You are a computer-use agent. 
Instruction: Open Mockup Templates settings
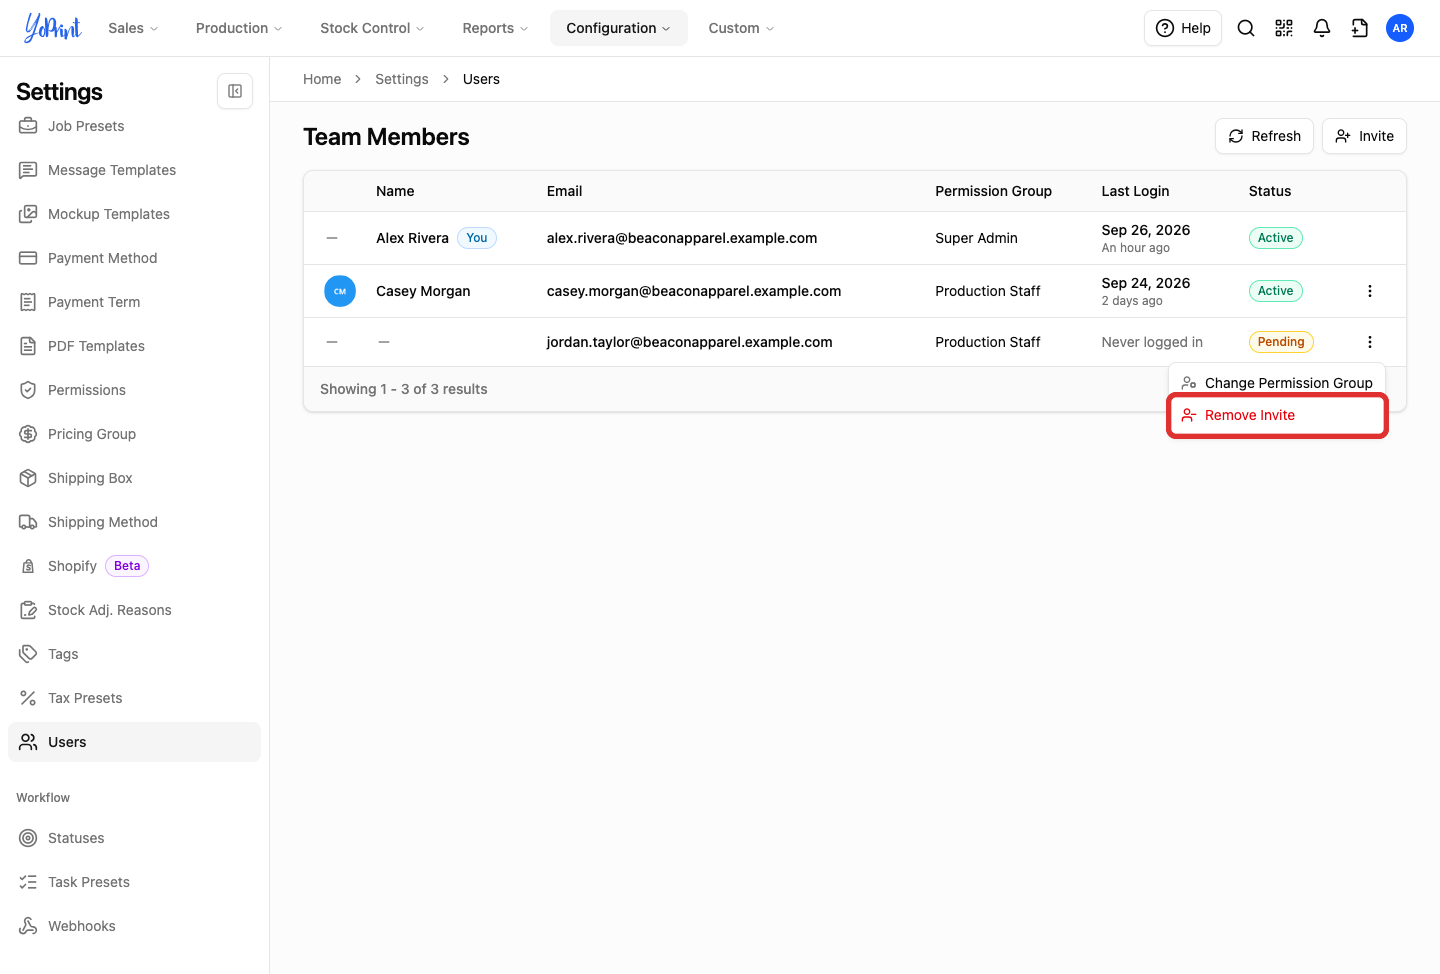click(x=134, y=214)
